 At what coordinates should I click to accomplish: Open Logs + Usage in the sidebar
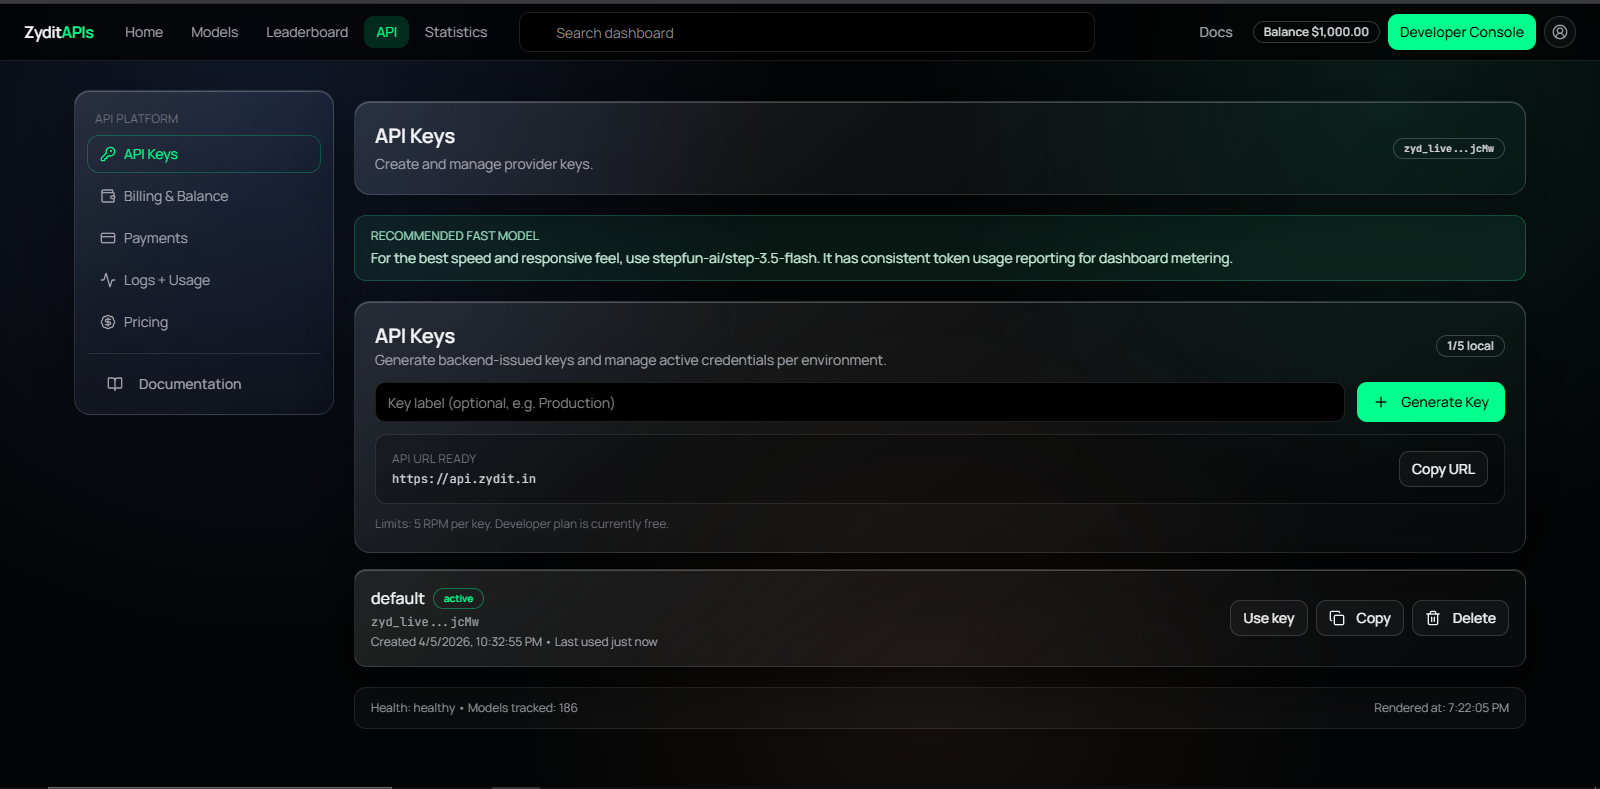pyautogui.click(x=204, y=280)
